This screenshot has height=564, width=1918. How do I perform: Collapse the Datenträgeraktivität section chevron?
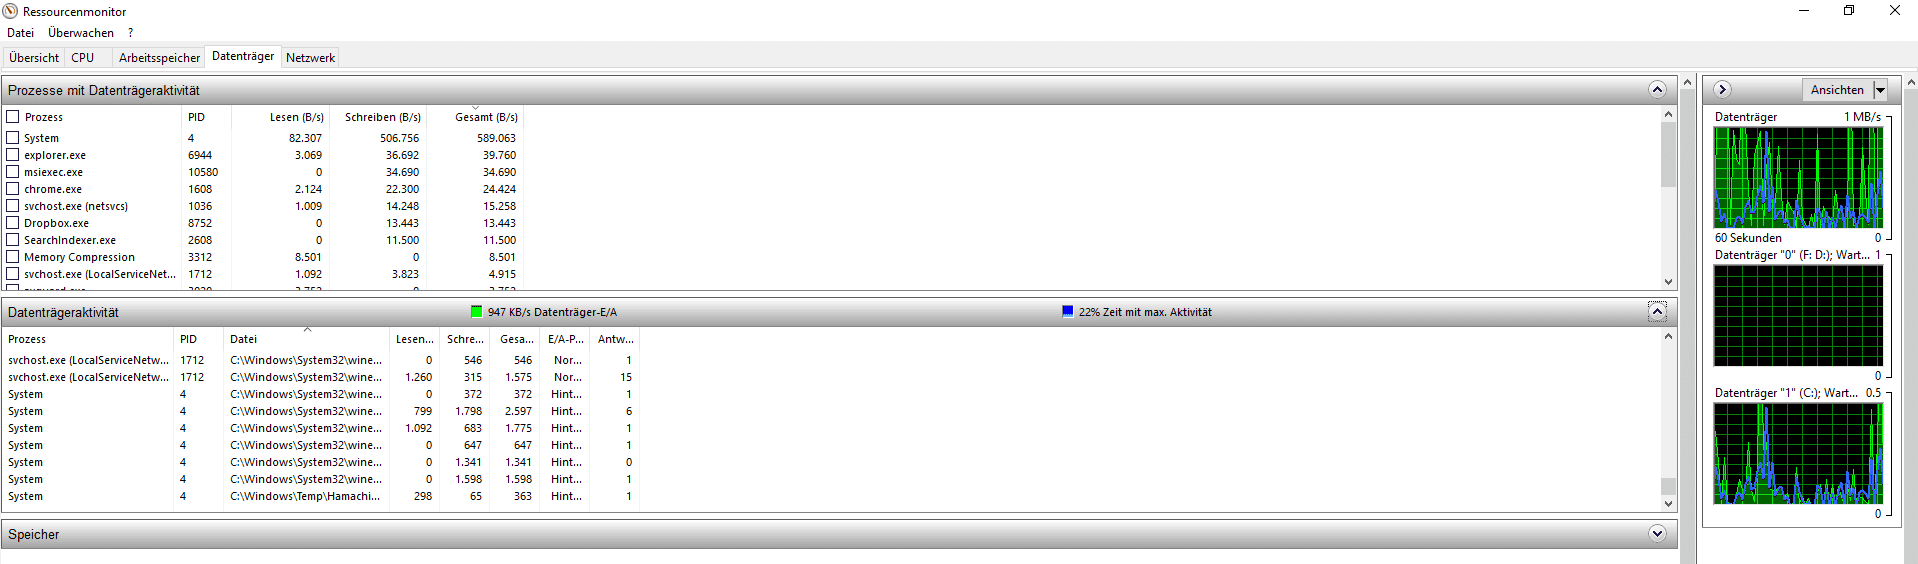click(1657, 312)
